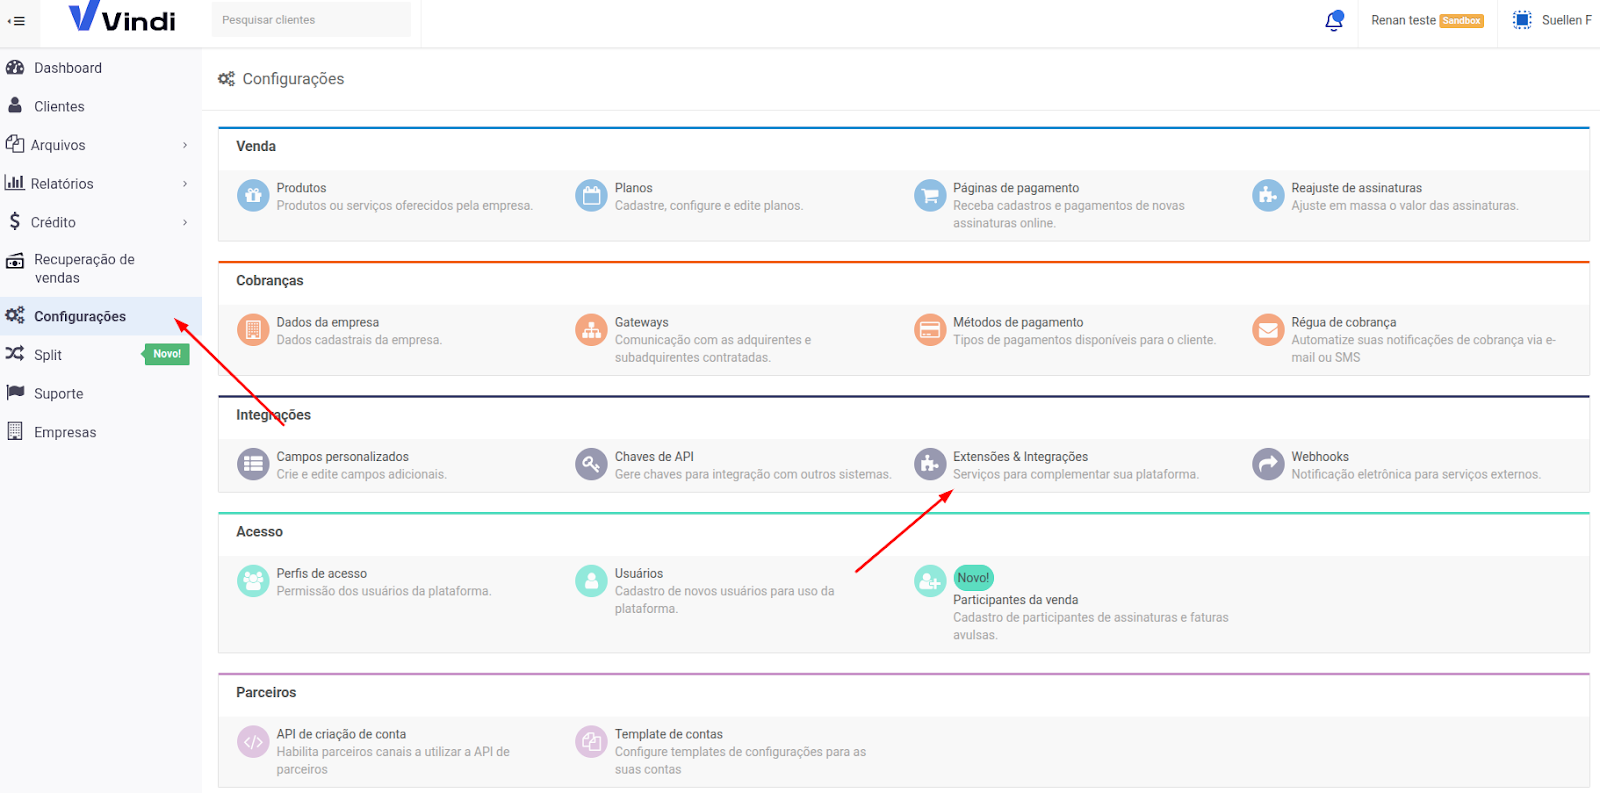Go to Dashboard in the sidebar

(67, 68)
